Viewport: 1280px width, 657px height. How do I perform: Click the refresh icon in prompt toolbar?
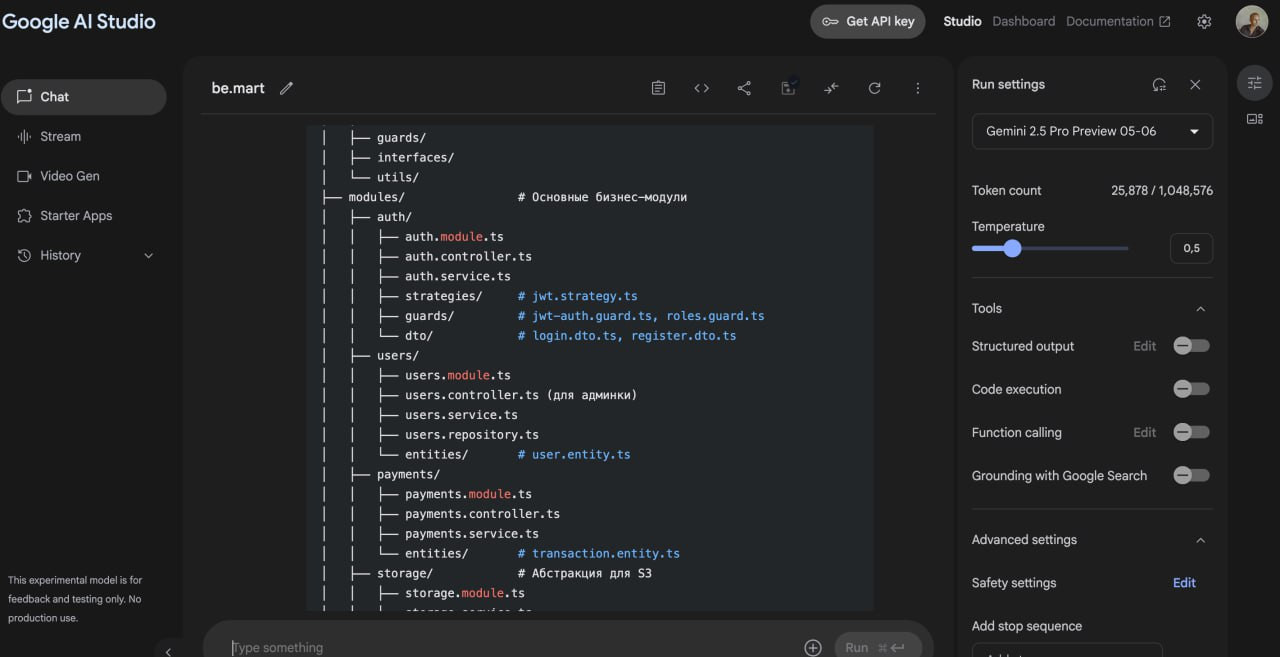coord(874,88)
